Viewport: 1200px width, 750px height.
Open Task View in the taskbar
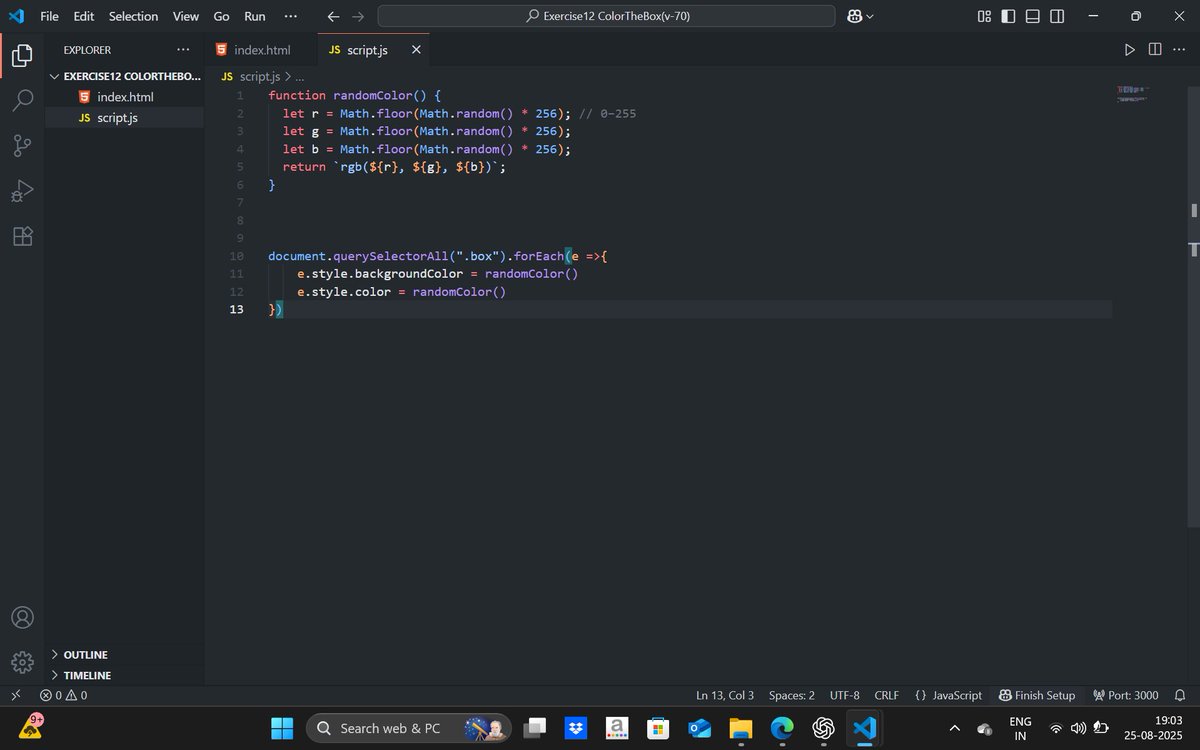536,728
